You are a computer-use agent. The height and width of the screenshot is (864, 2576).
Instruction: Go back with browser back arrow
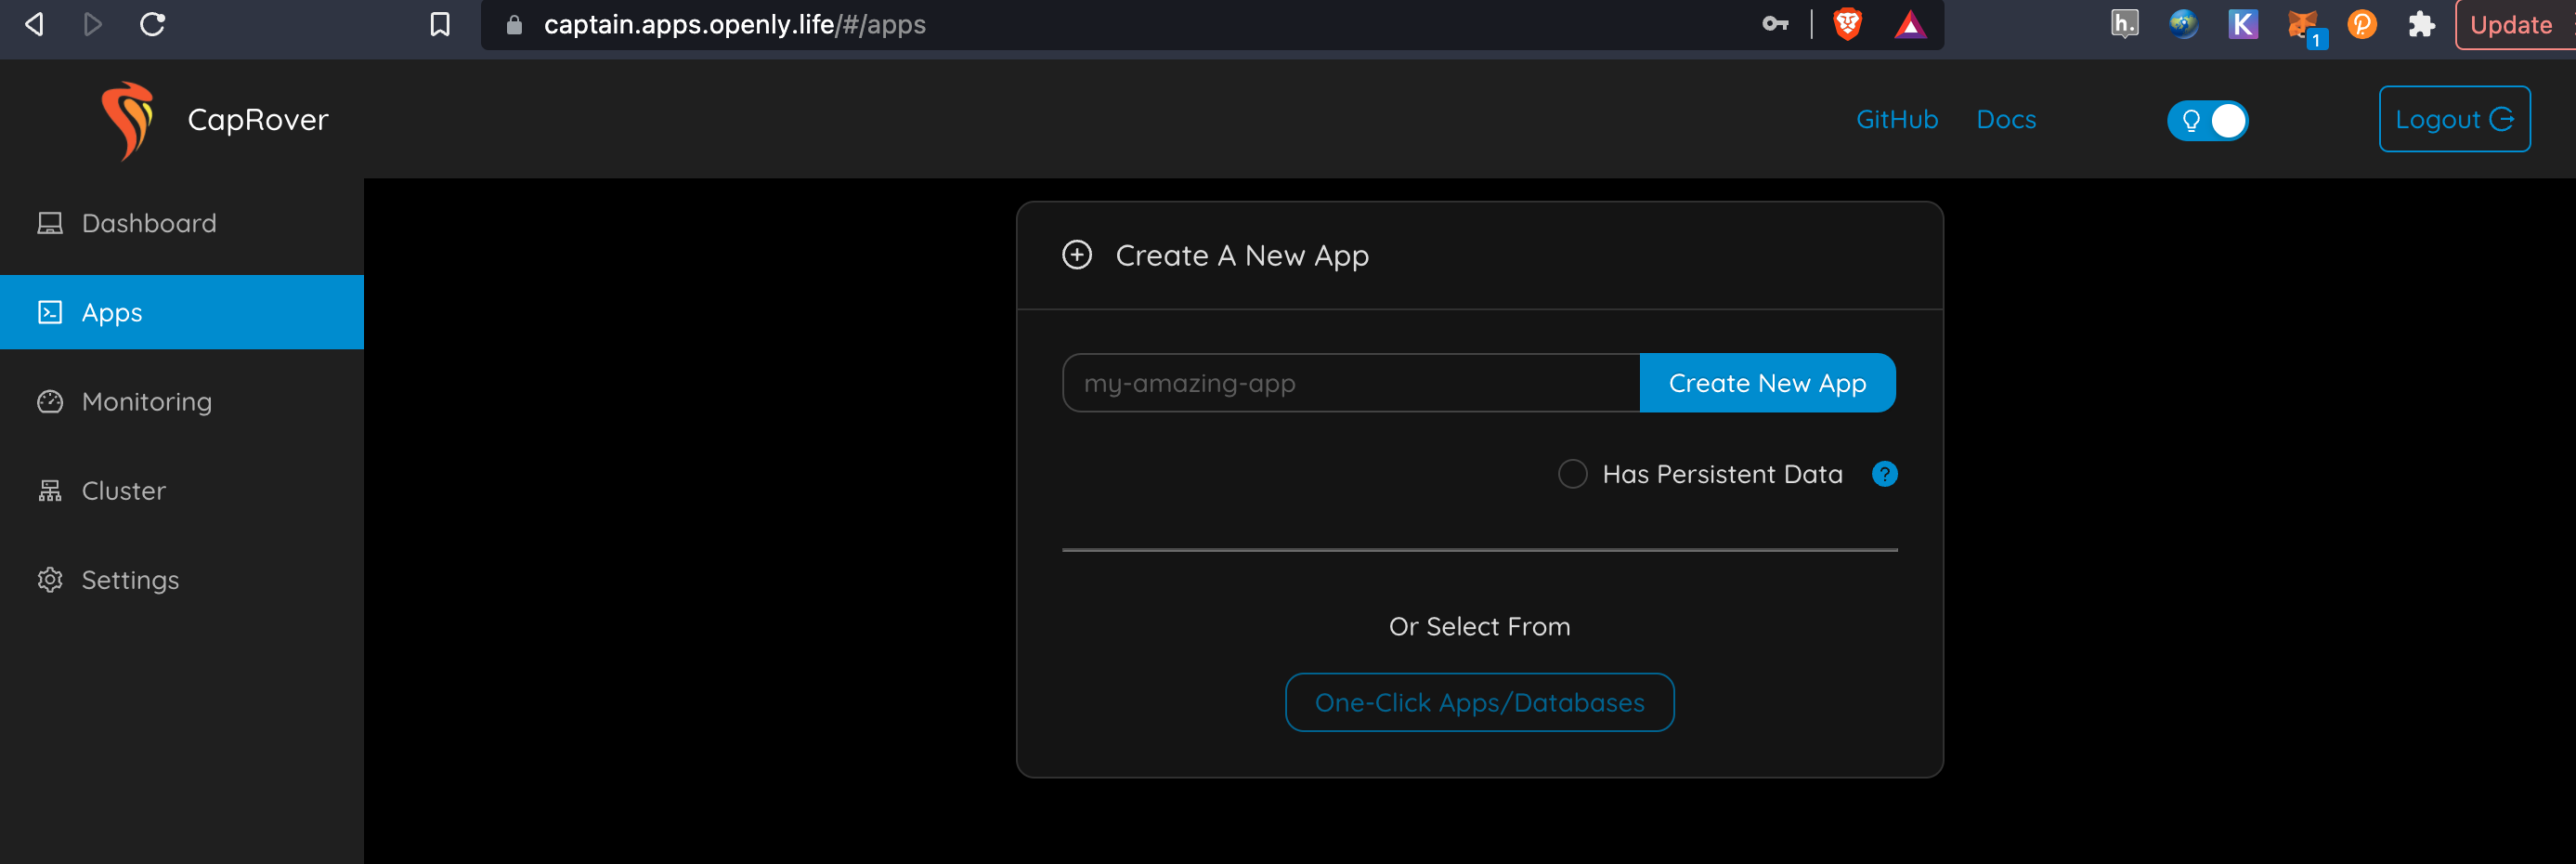(x=34, y=24)
